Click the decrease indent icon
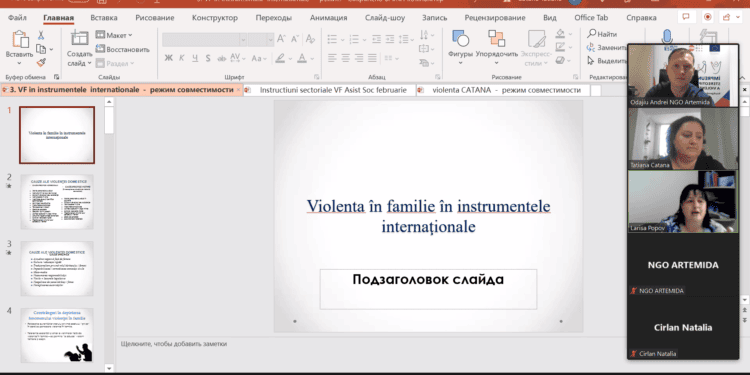Viewport: 750px width, 375px height. (377, 39)
